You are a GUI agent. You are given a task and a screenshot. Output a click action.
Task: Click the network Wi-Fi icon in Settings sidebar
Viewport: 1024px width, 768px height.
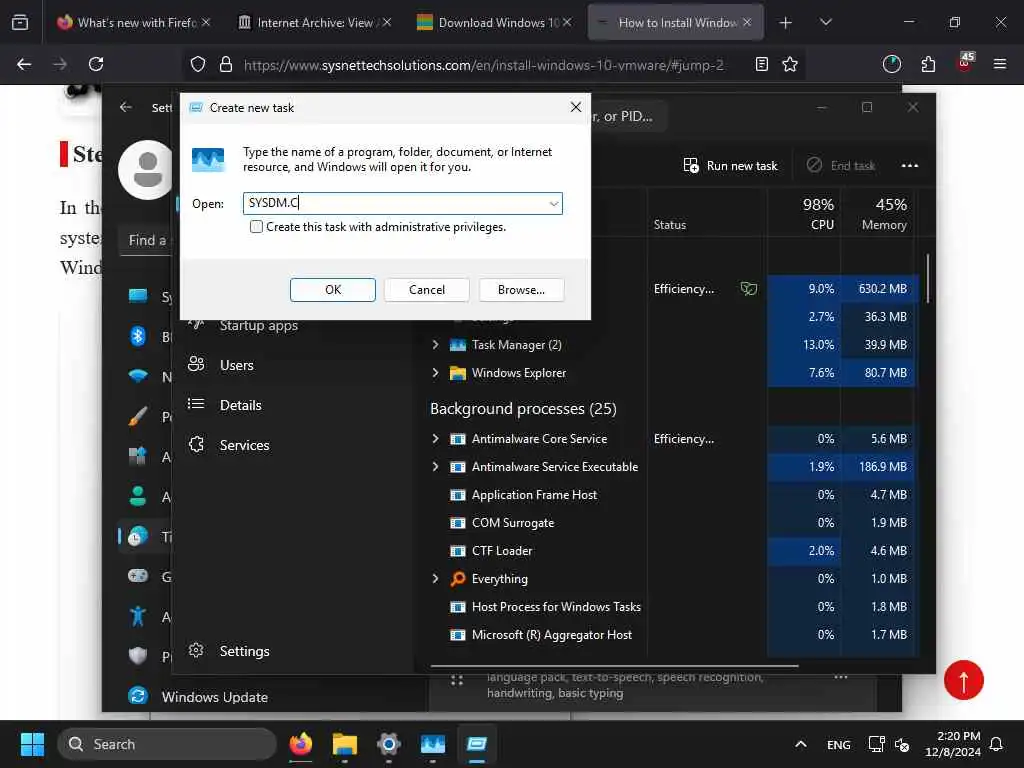[x=138, y=376]
